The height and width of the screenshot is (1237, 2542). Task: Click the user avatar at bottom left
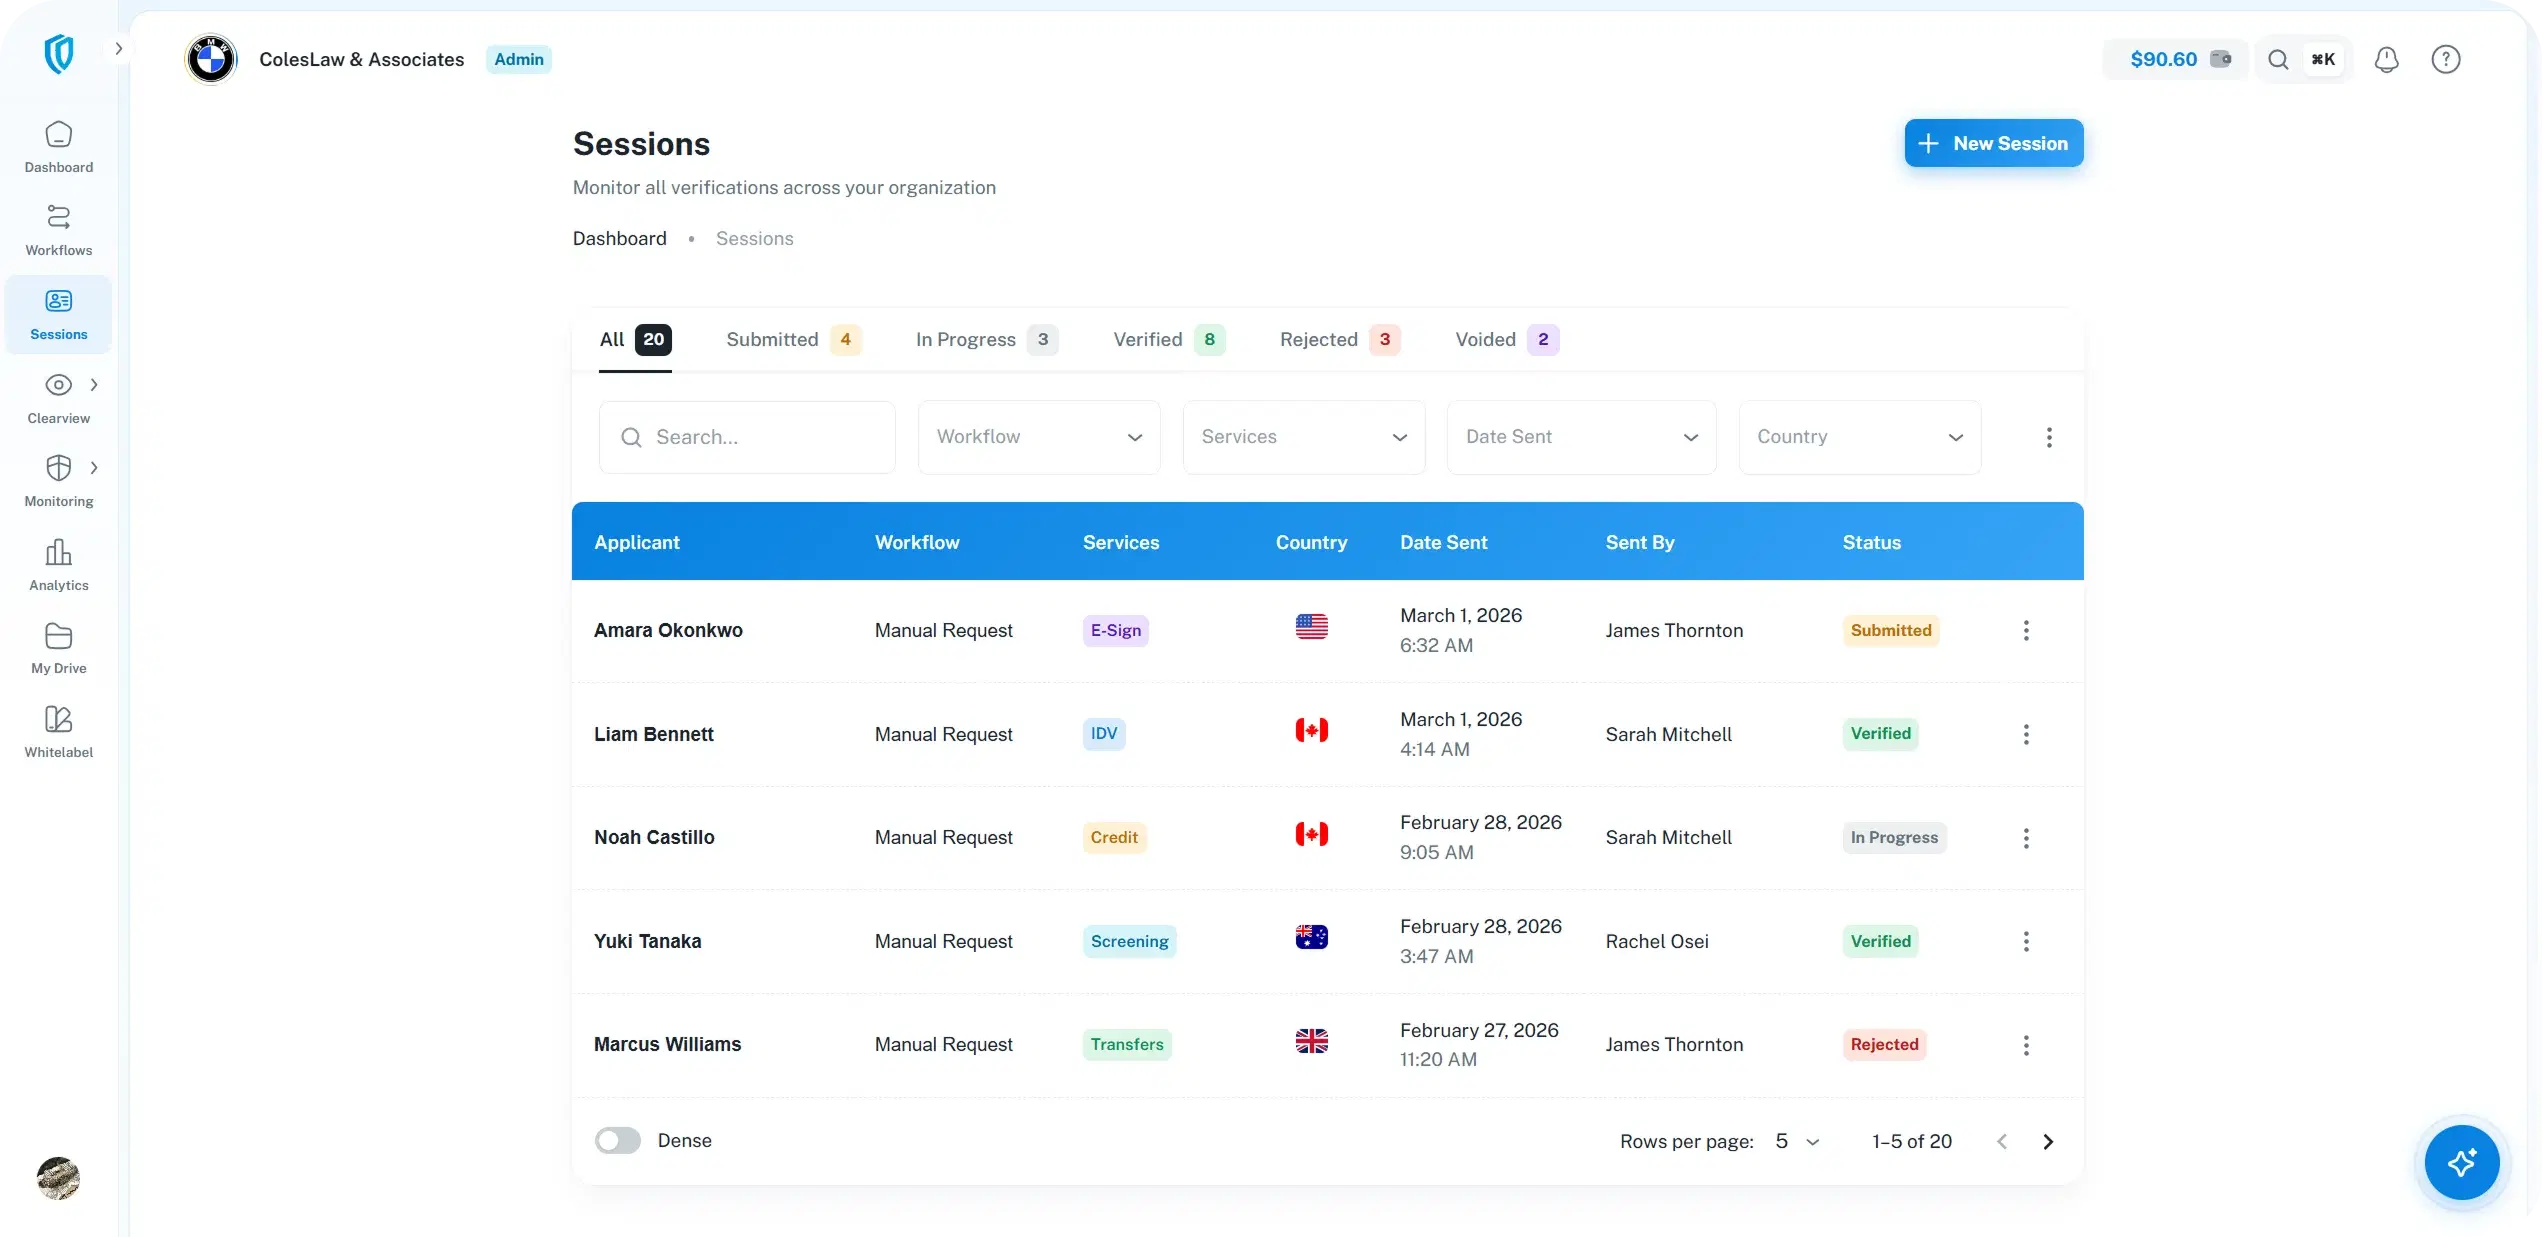(x=58, y=1179)
